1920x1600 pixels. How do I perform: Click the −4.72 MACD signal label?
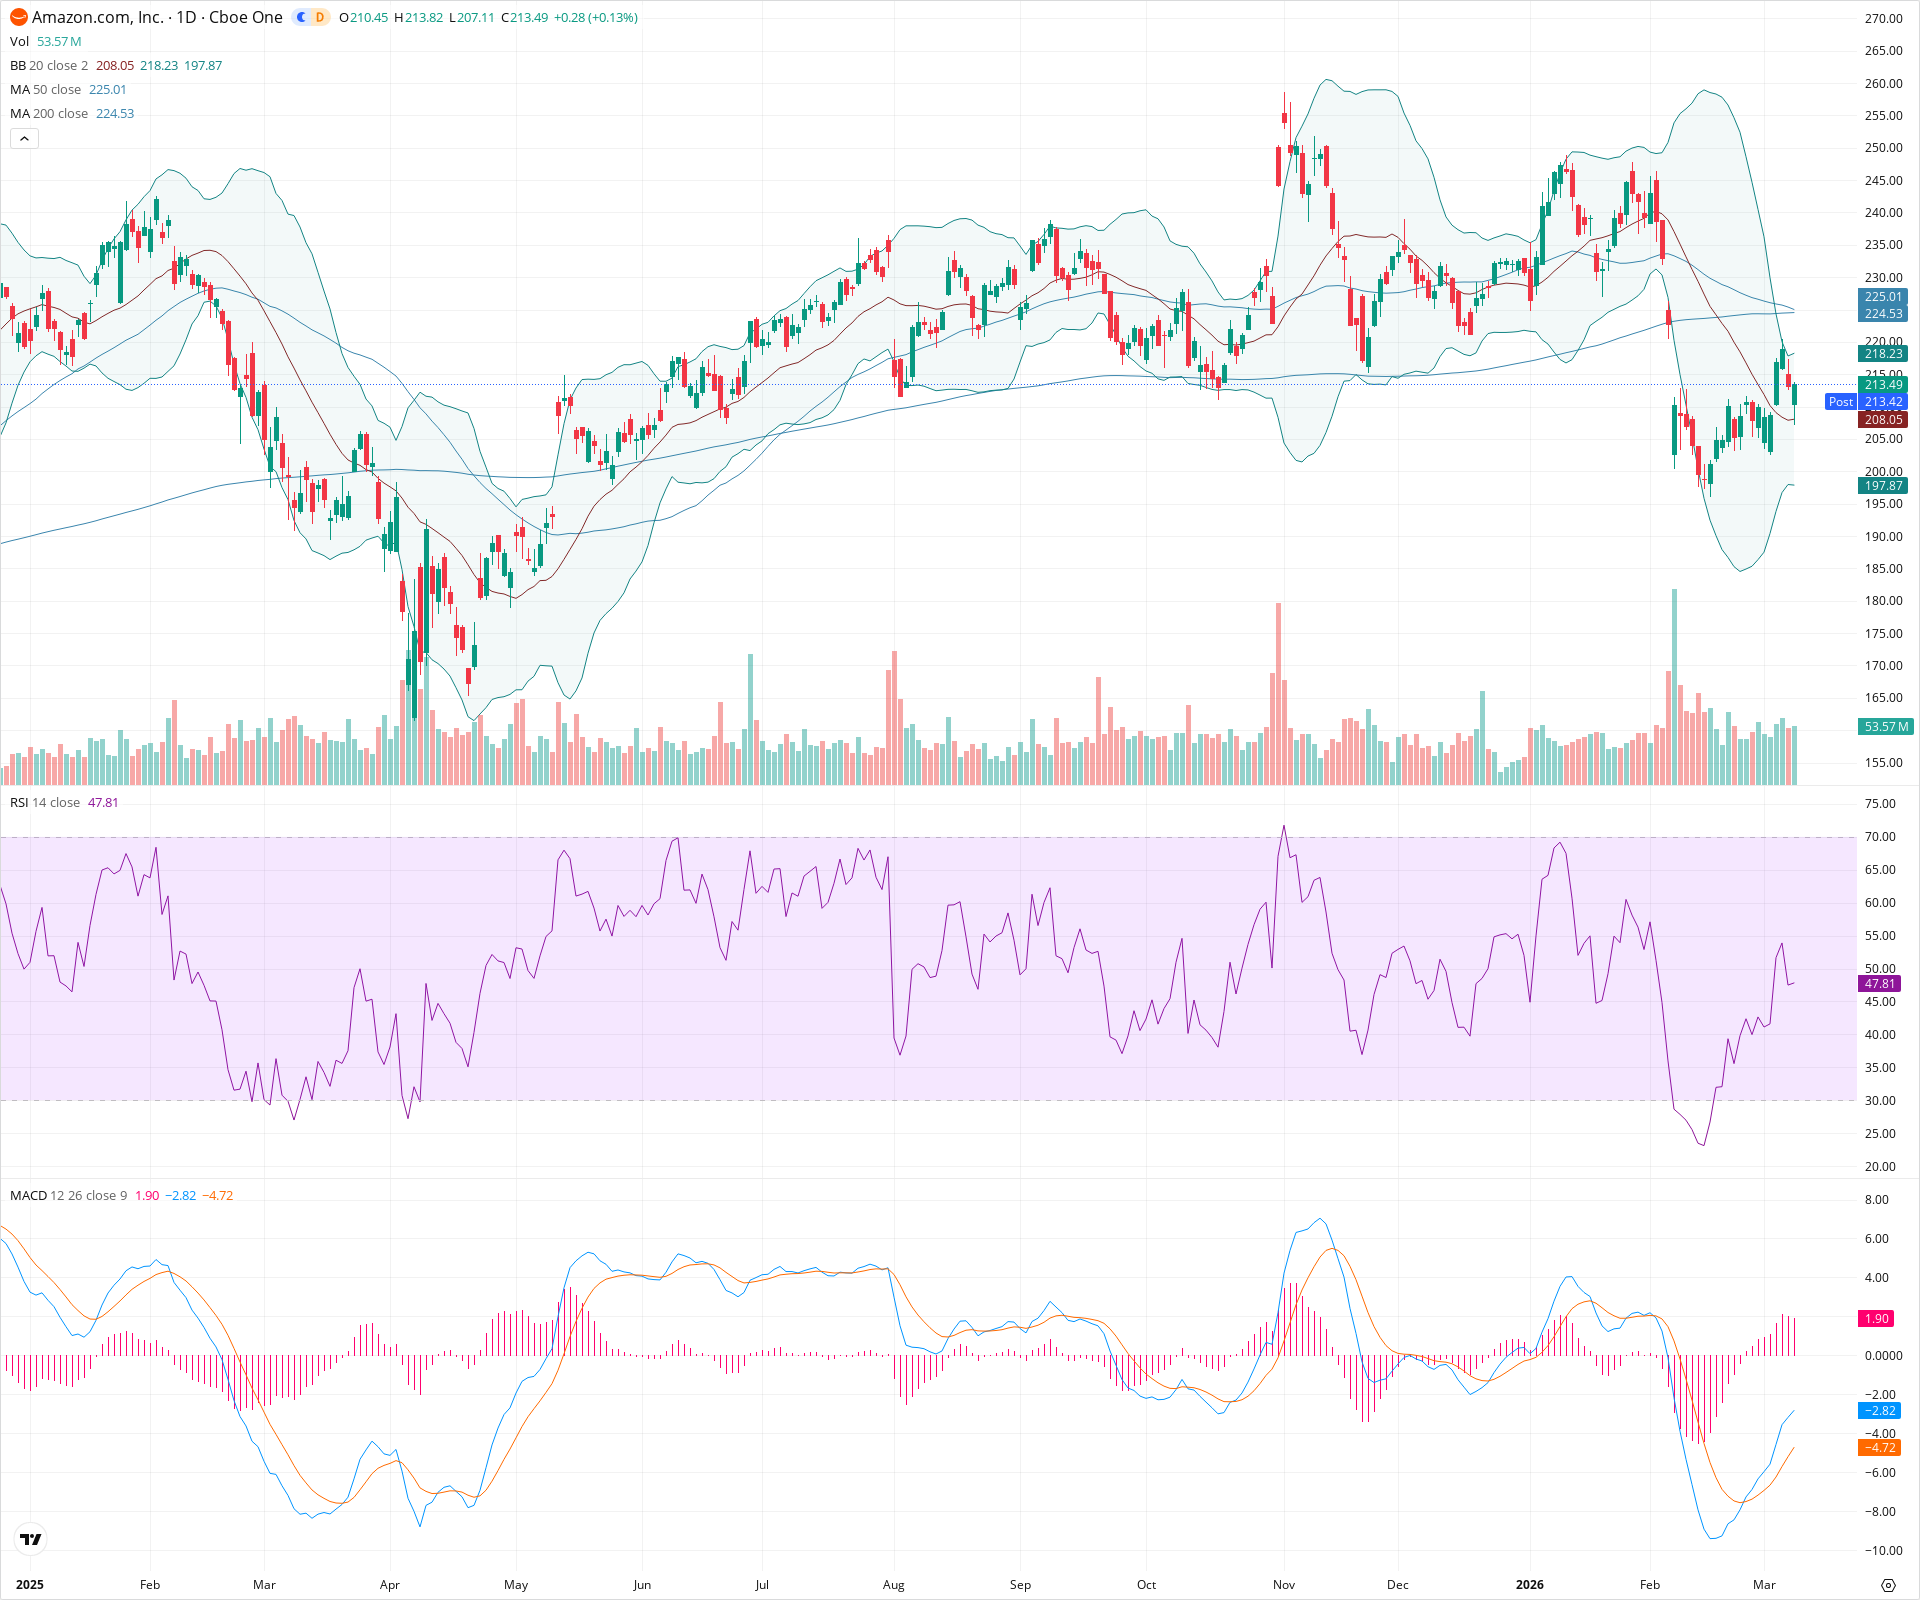coord(1881,1448)
